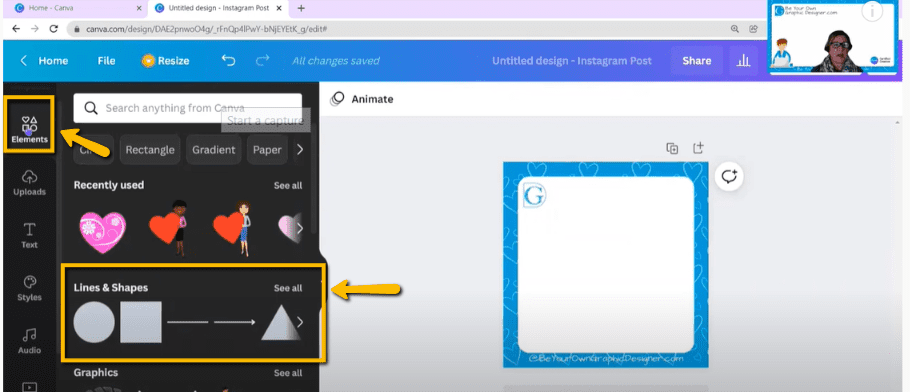The image size is (910, 392).
Task: Open the insights chart icon next to Share
Action: point(743,61)
